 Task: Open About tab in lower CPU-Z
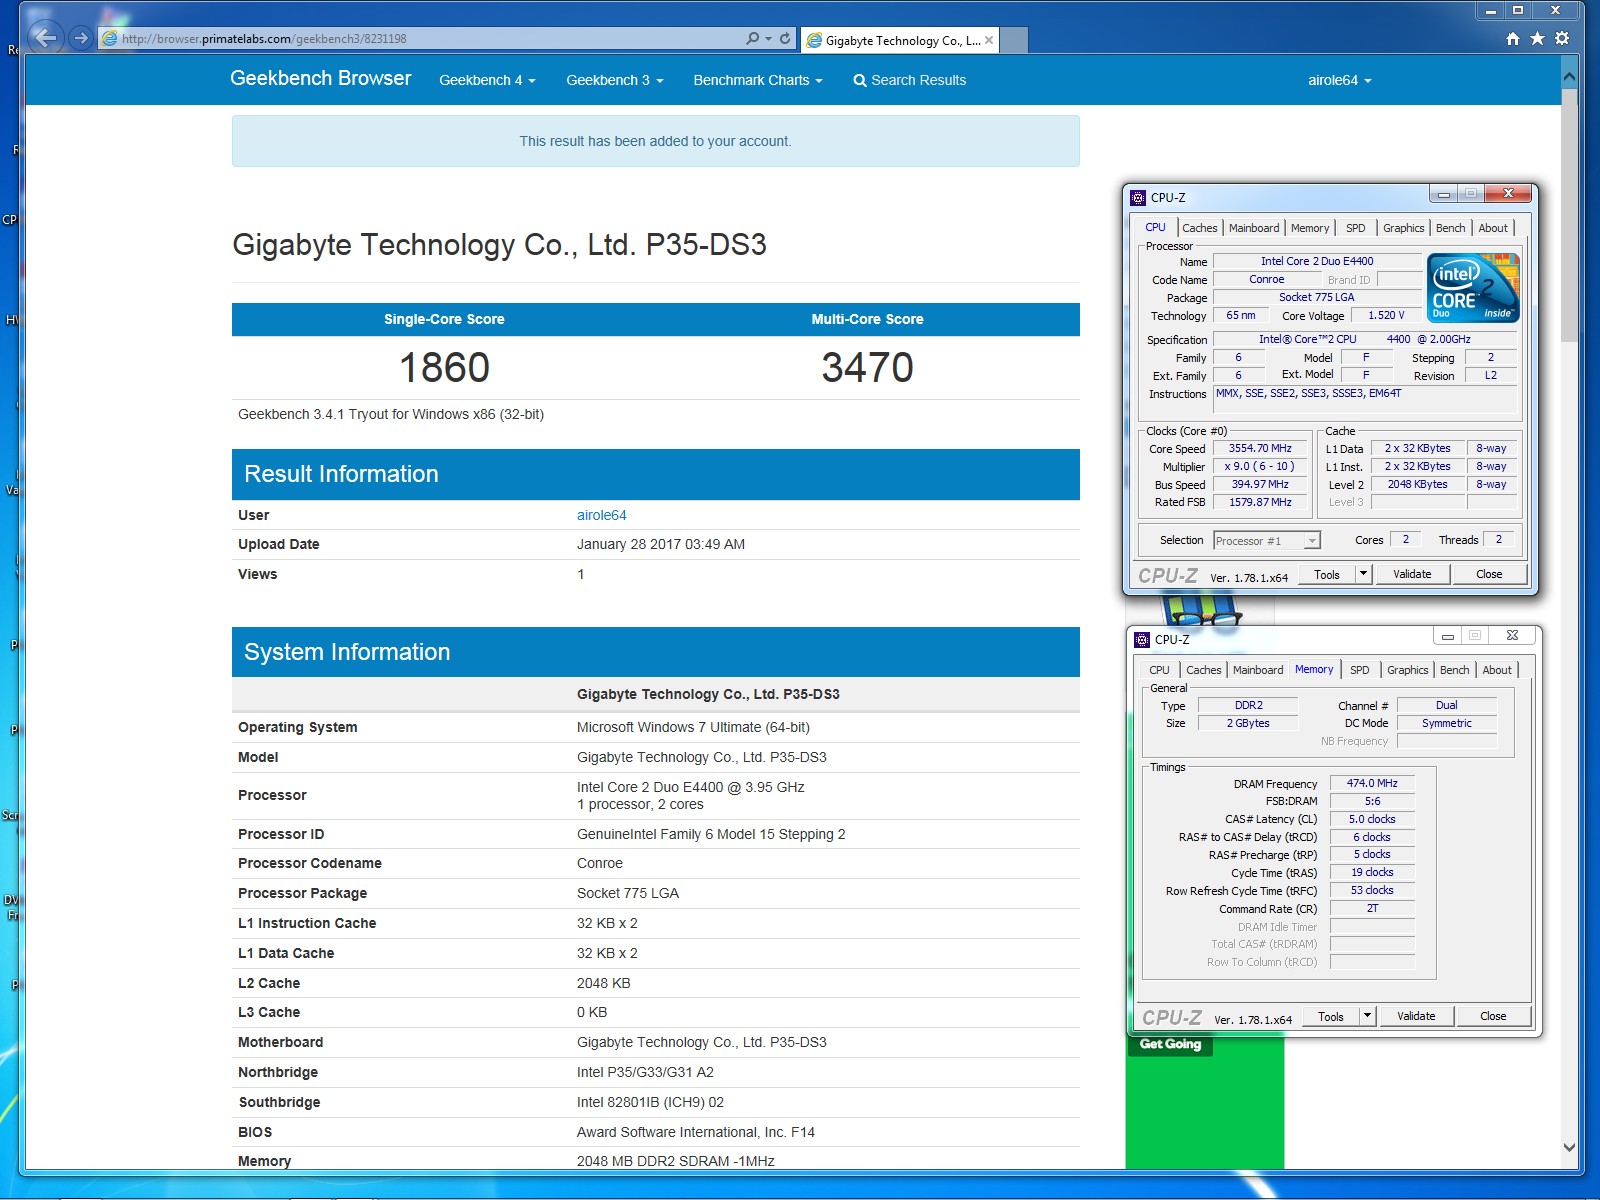(1497, 670)
